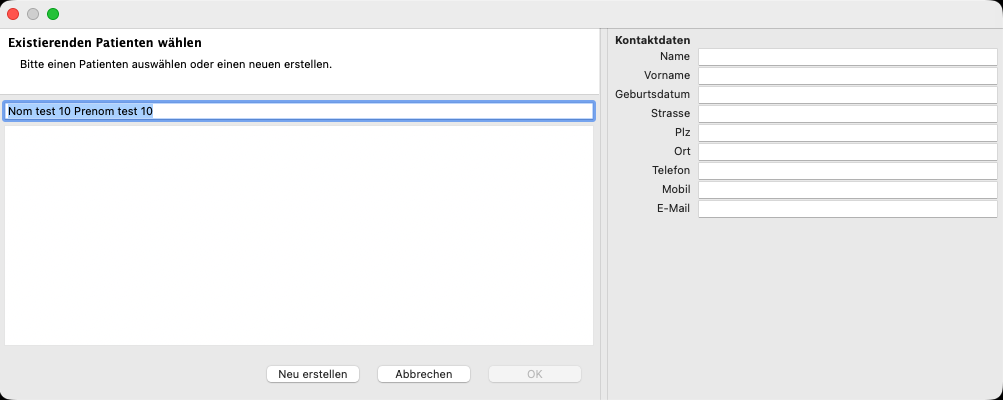The width and height of the screenshot is (1003, 400).
Task: Click the 'Kontaktdaten' section heading
Action: click(x=652, y=40)
